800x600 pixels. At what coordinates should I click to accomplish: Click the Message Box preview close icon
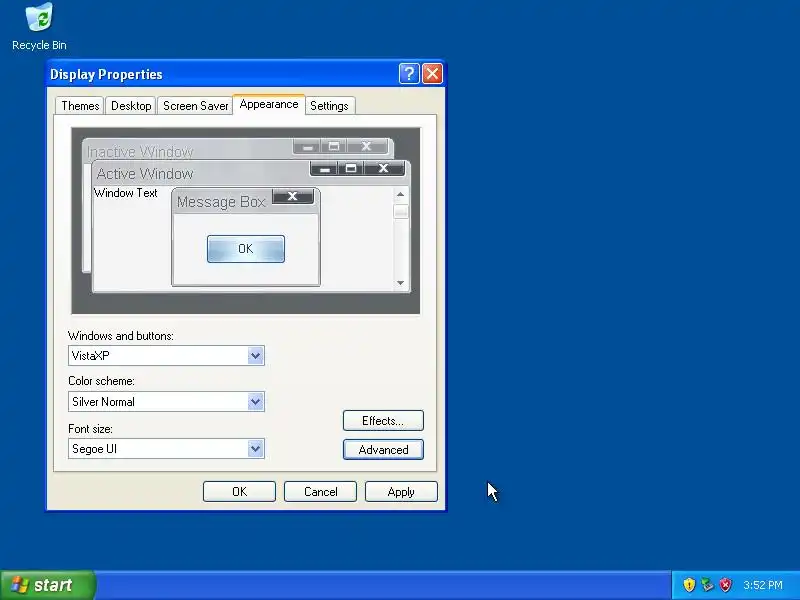pyautogui.click(x=292, y=196)
